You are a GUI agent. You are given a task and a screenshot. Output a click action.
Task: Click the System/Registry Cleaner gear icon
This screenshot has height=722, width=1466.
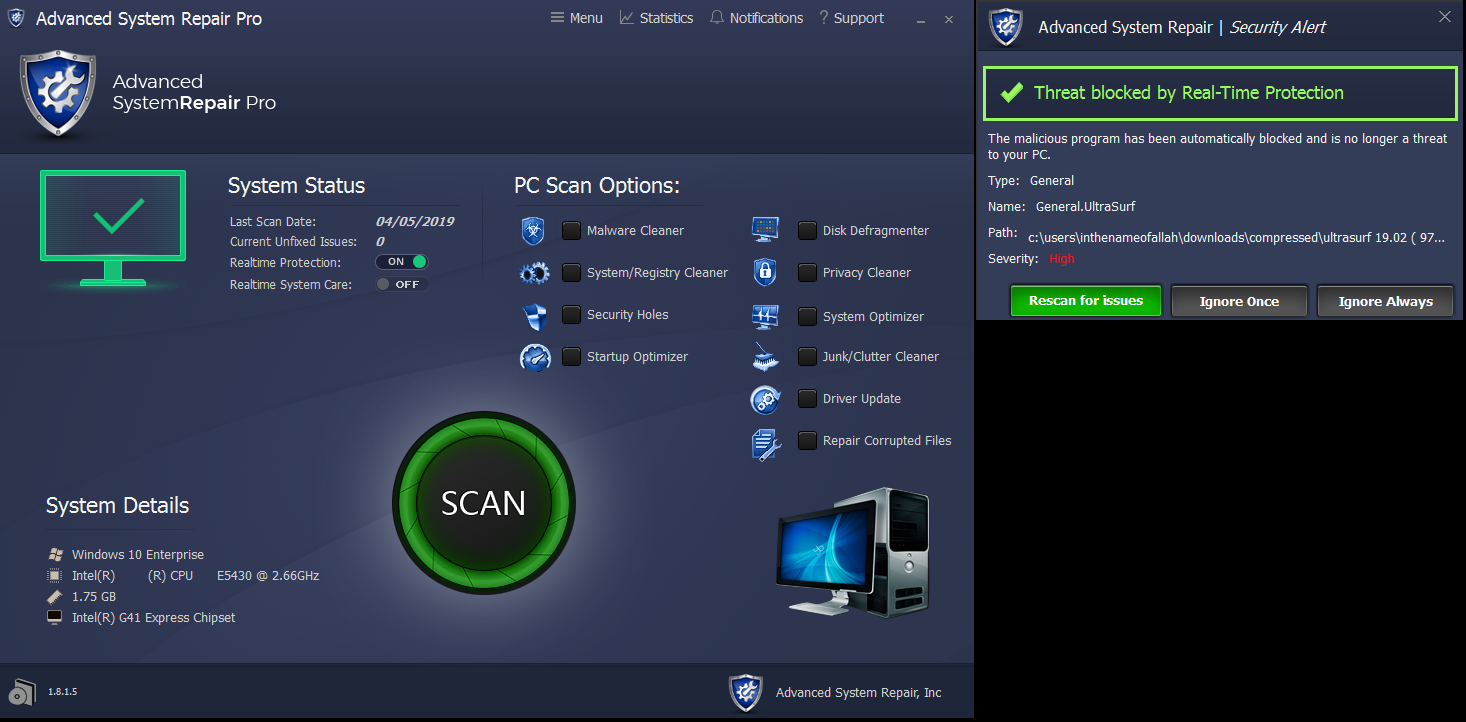[x=534, y=272]
